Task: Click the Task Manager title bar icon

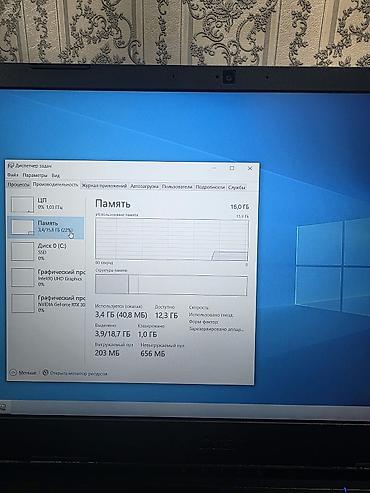Action: point(10,166)
